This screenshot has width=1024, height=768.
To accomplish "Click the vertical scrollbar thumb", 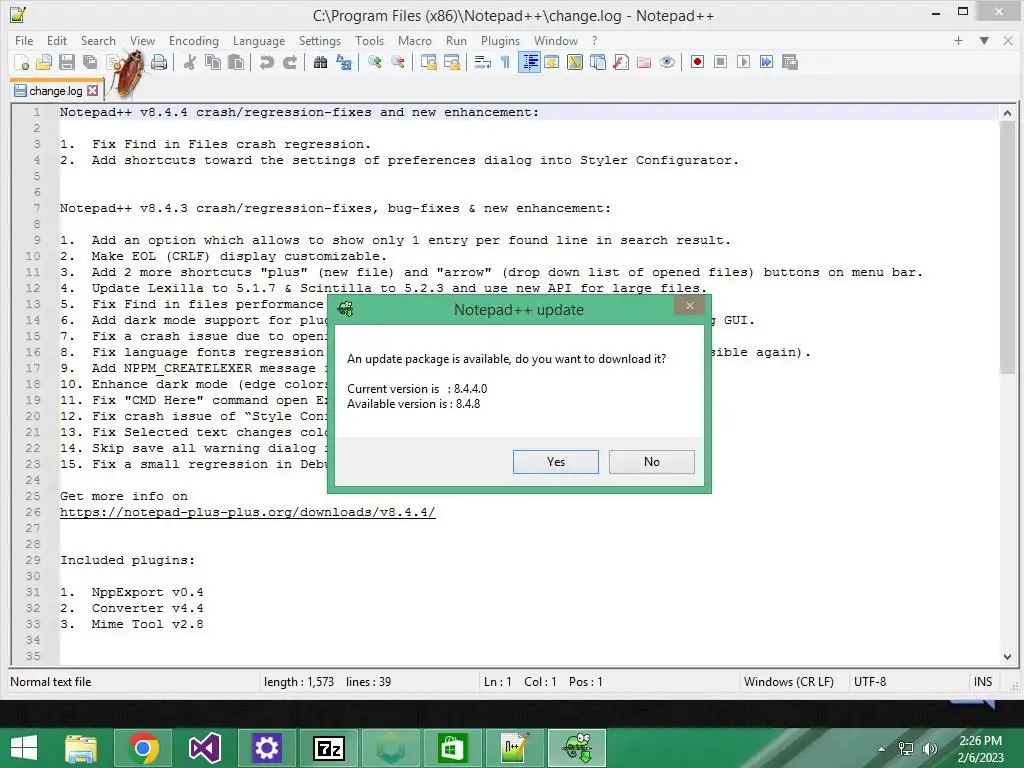I will pyautogui.click(x=1007, y=247).
